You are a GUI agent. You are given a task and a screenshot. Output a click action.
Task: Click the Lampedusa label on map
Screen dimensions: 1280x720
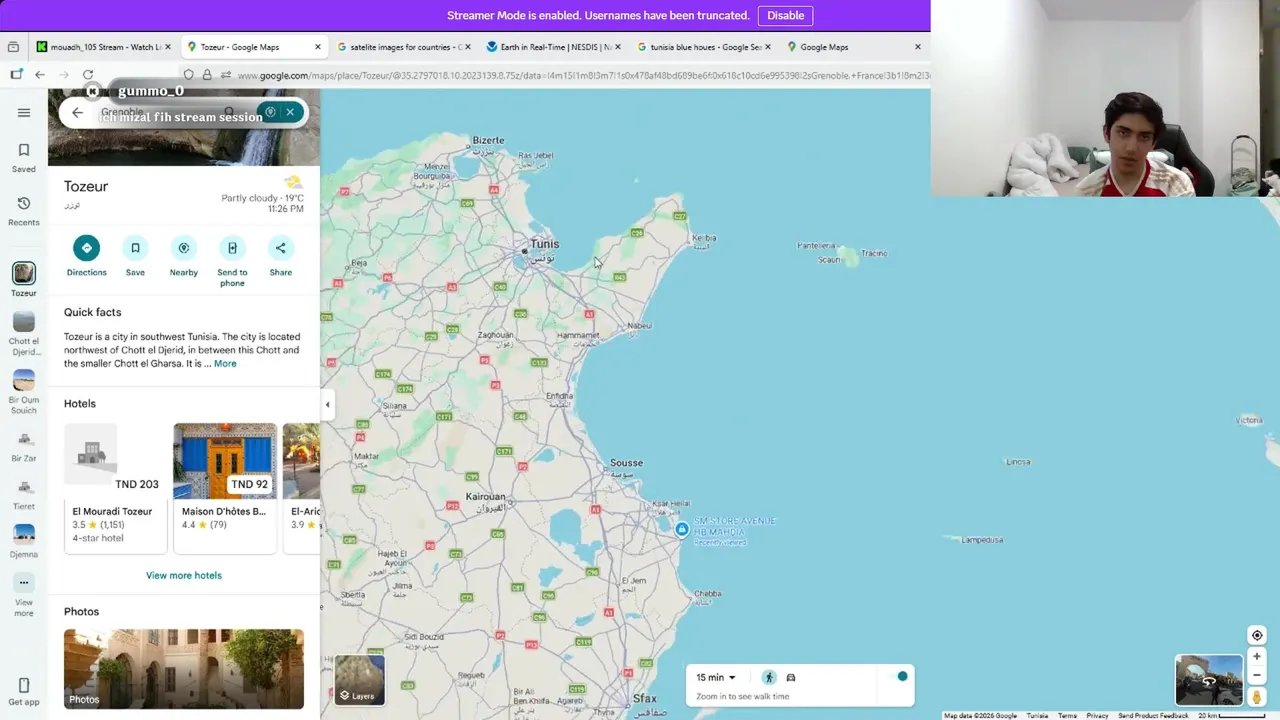pyautogui.click(x=981, y=540)
